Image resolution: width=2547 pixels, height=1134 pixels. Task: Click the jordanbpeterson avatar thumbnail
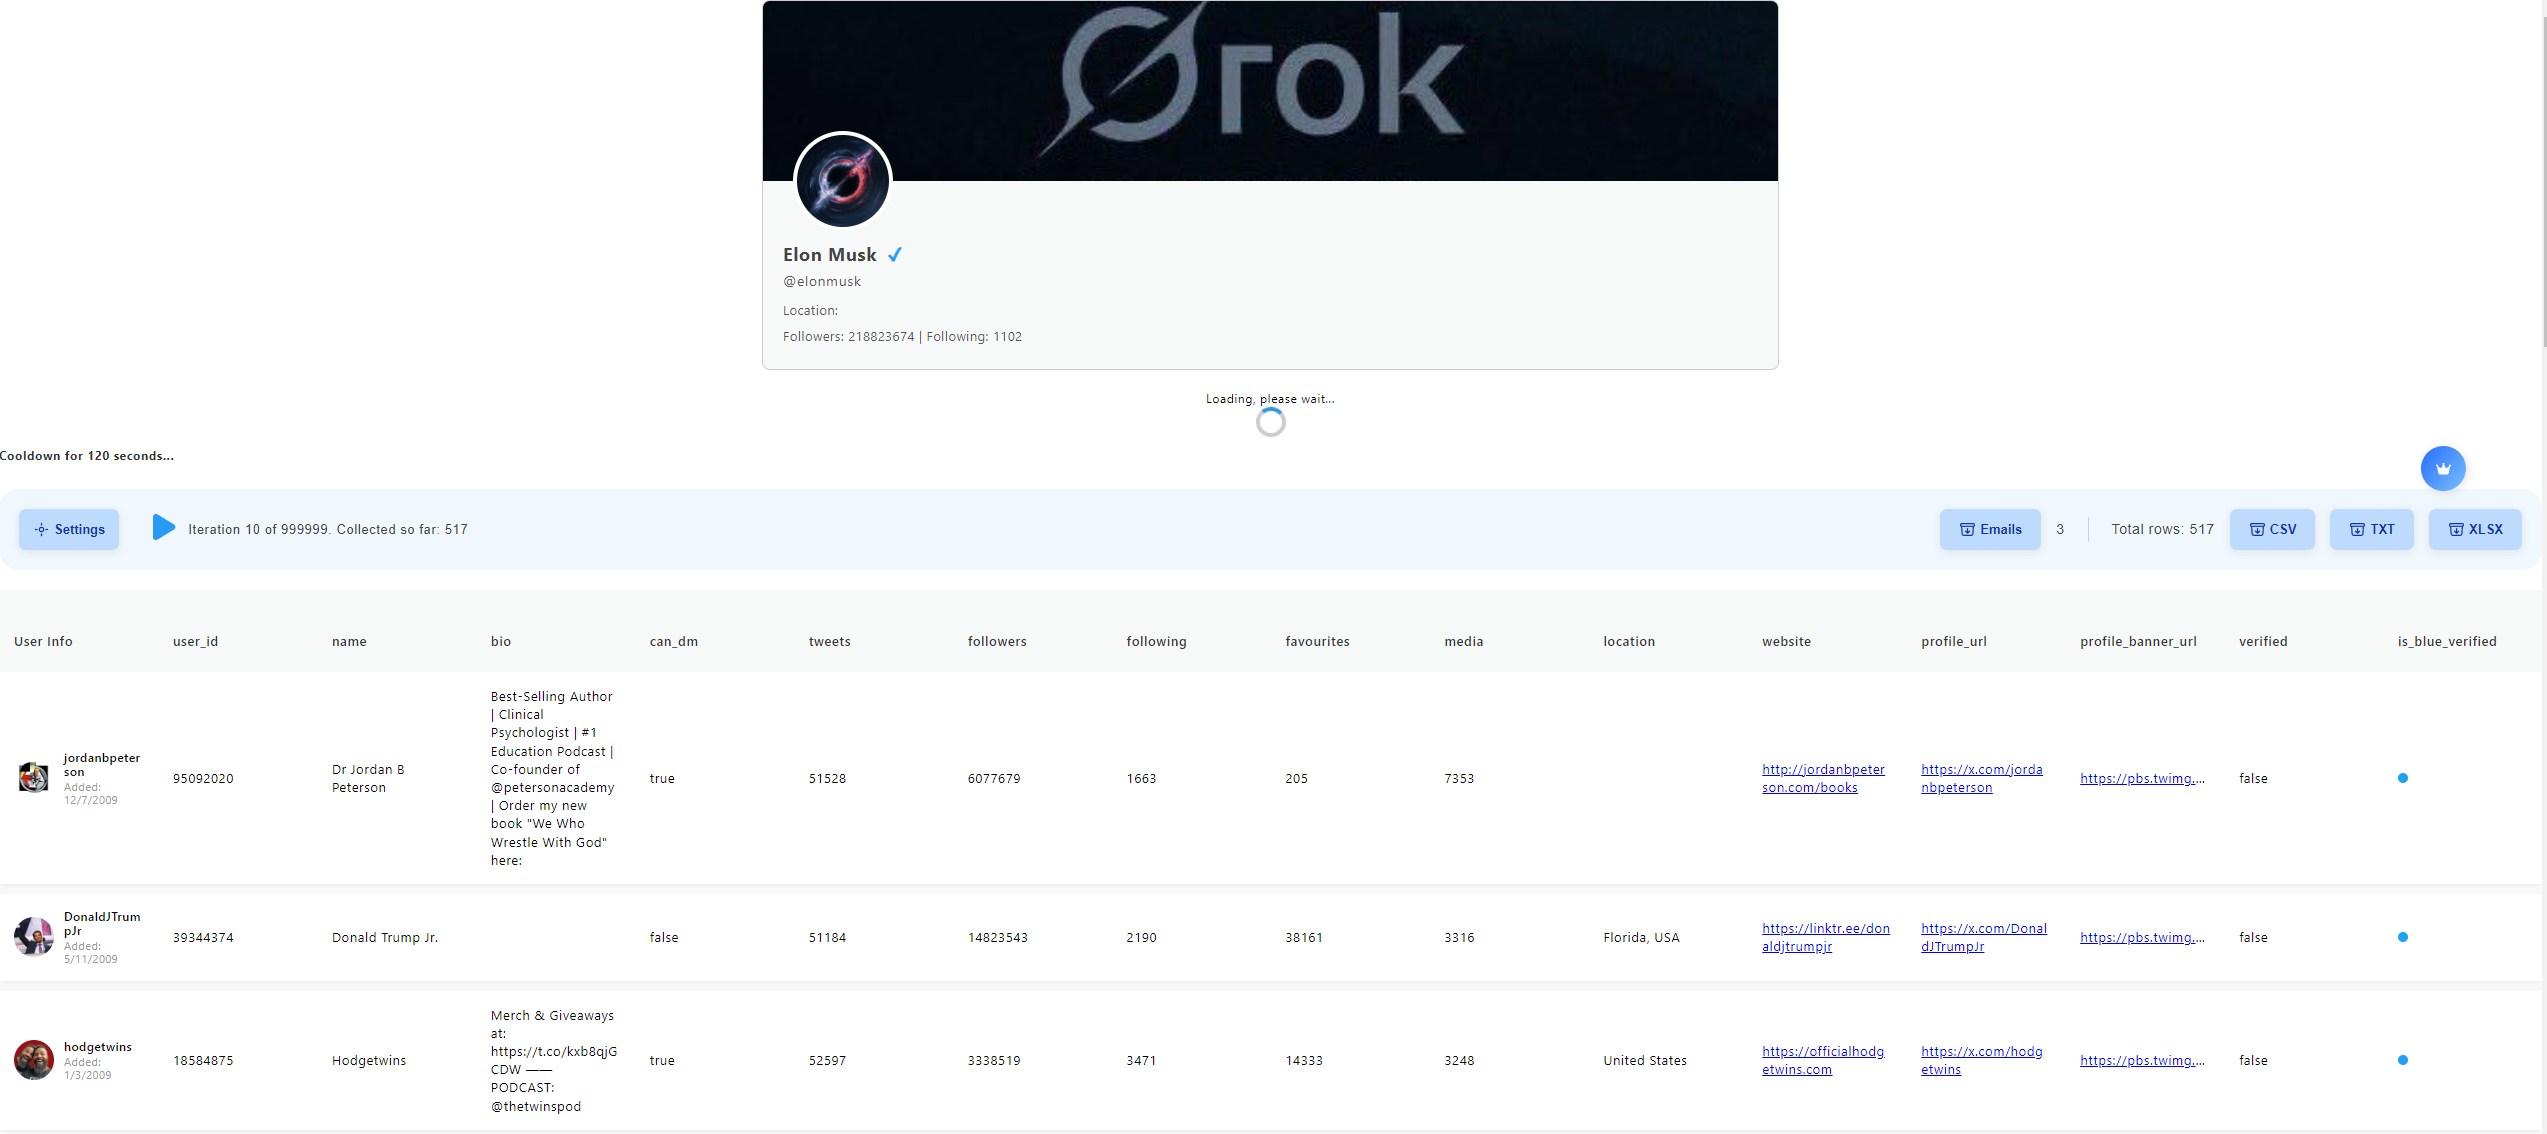point(34,778)
